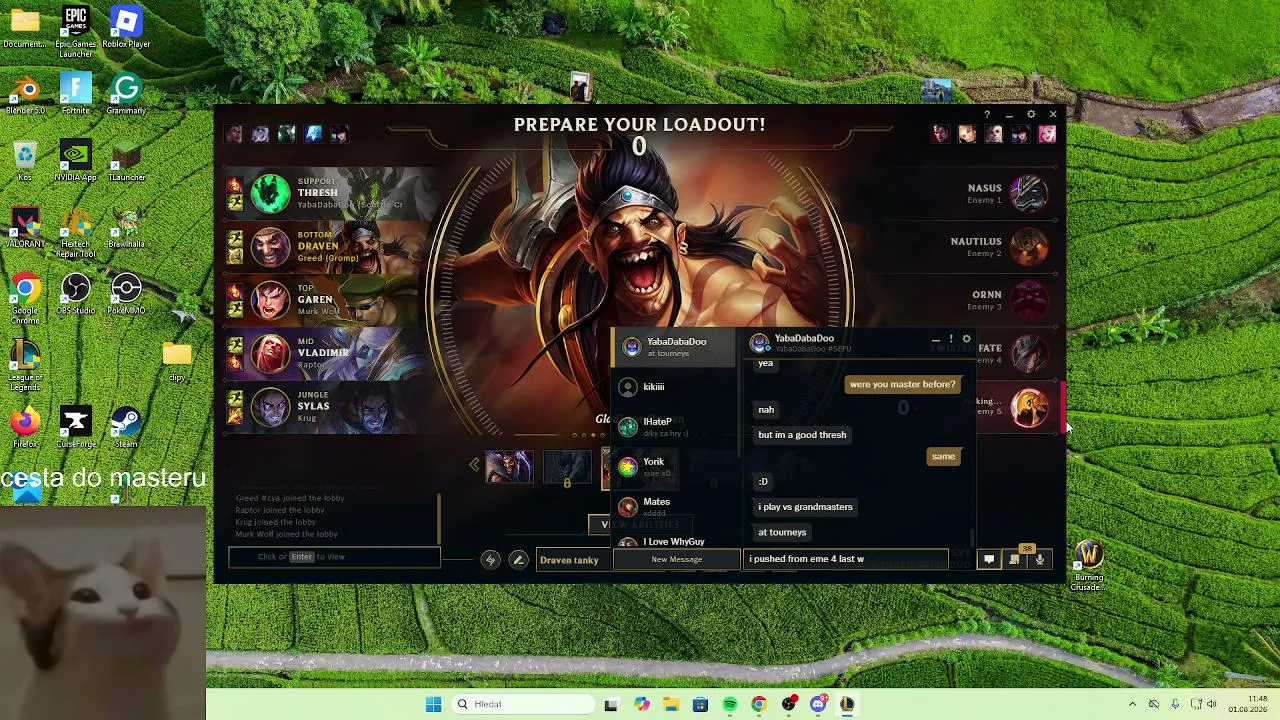The width and height of the screenshot is (1280, 720).
Task: Click the Nasus enemy portrait
Action: (x=1029, y=194)
